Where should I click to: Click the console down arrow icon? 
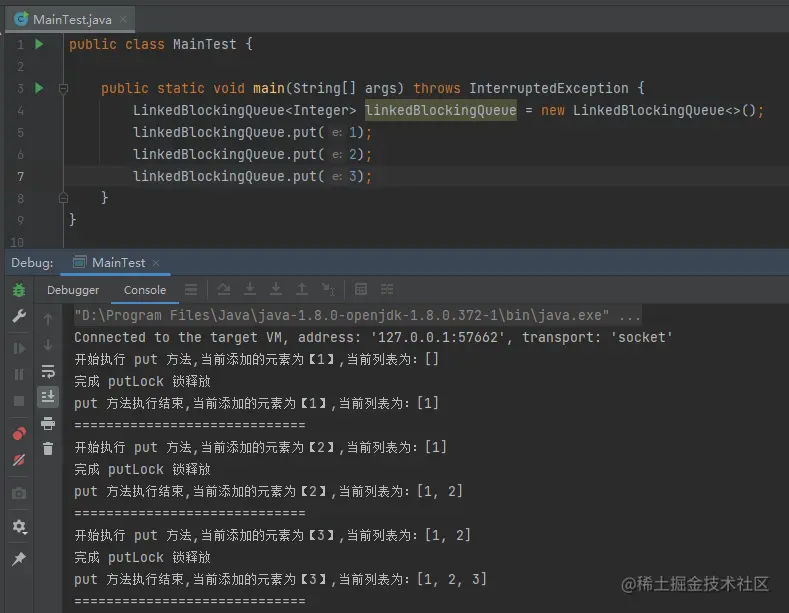click(x=48, y=345)
